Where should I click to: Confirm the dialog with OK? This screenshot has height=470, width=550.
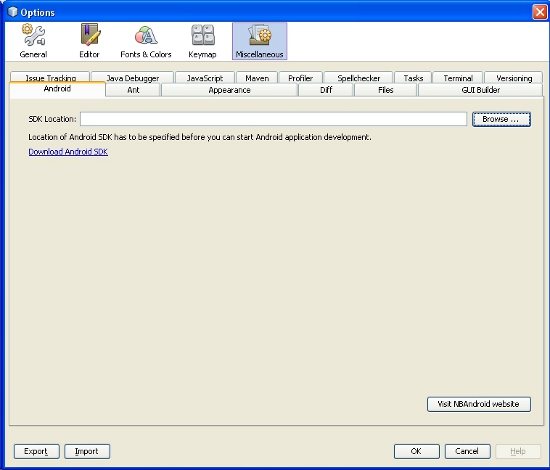click(x=416, y=451)
